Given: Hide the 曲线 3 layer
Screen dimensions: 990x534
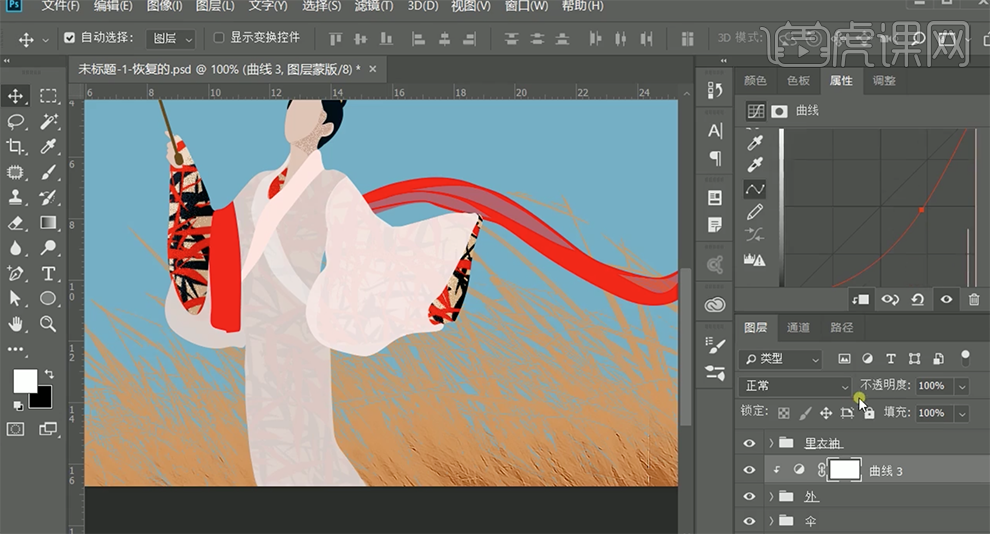Looking at the screenshot, I should pos(749,470).
